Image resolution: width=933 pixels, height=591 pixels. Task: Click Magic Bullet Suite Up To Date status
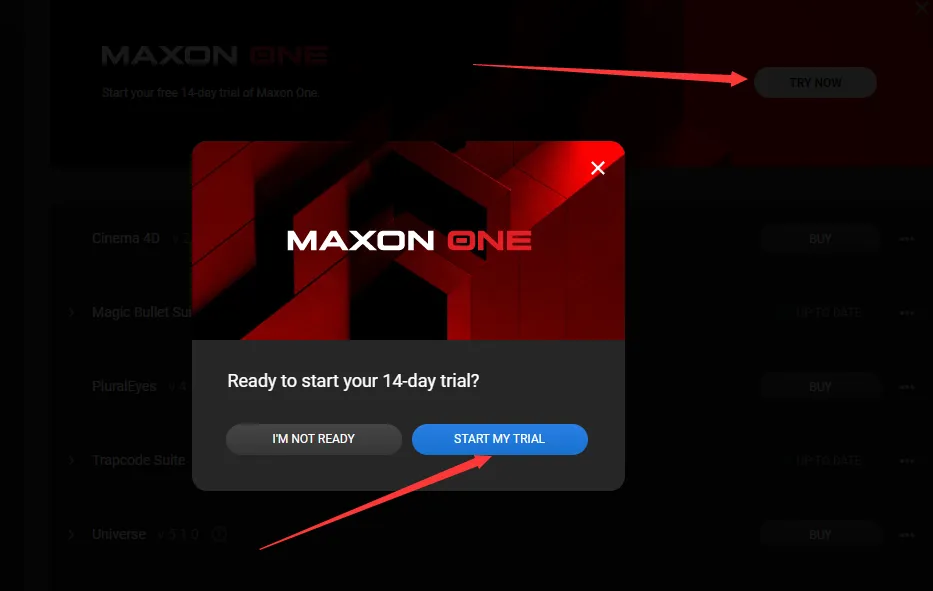pos(828,312)
